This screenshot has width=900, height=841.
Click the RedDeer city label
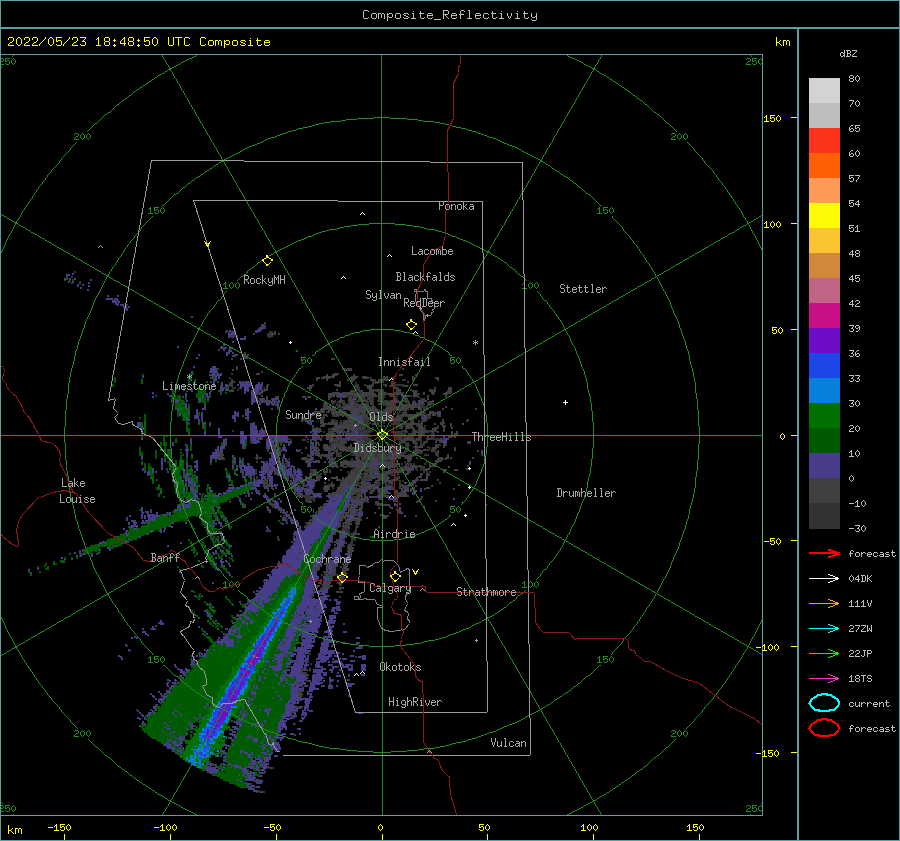click(424, 303)
